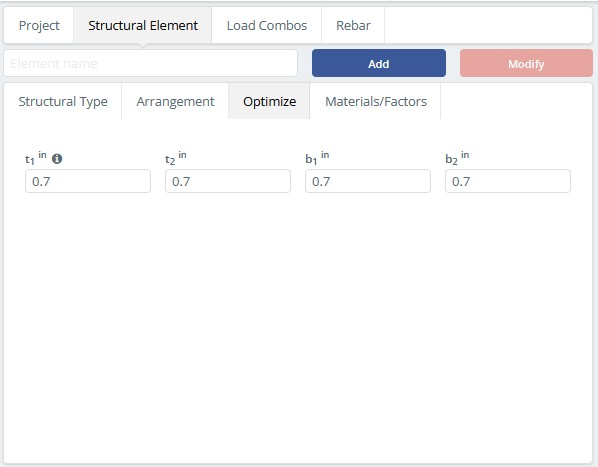Click into the b1 input box
Screen dimensions: 598x467
[x=368, y=181]
